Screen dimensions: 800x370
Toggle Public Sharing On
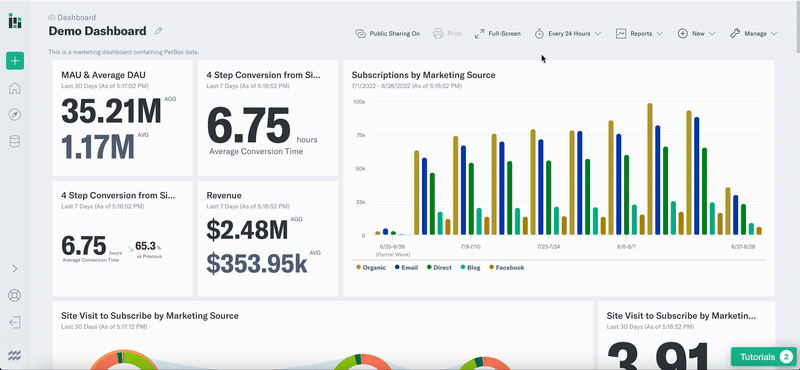click(388, 34)
